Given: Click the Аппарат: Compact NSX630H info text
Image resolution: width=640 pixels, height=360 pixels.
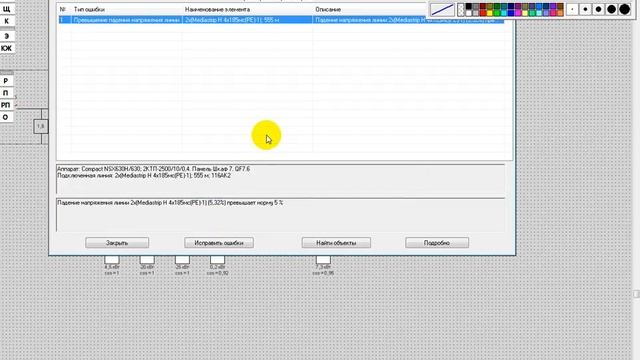Looking at the screenshot, I should point(153,169).
